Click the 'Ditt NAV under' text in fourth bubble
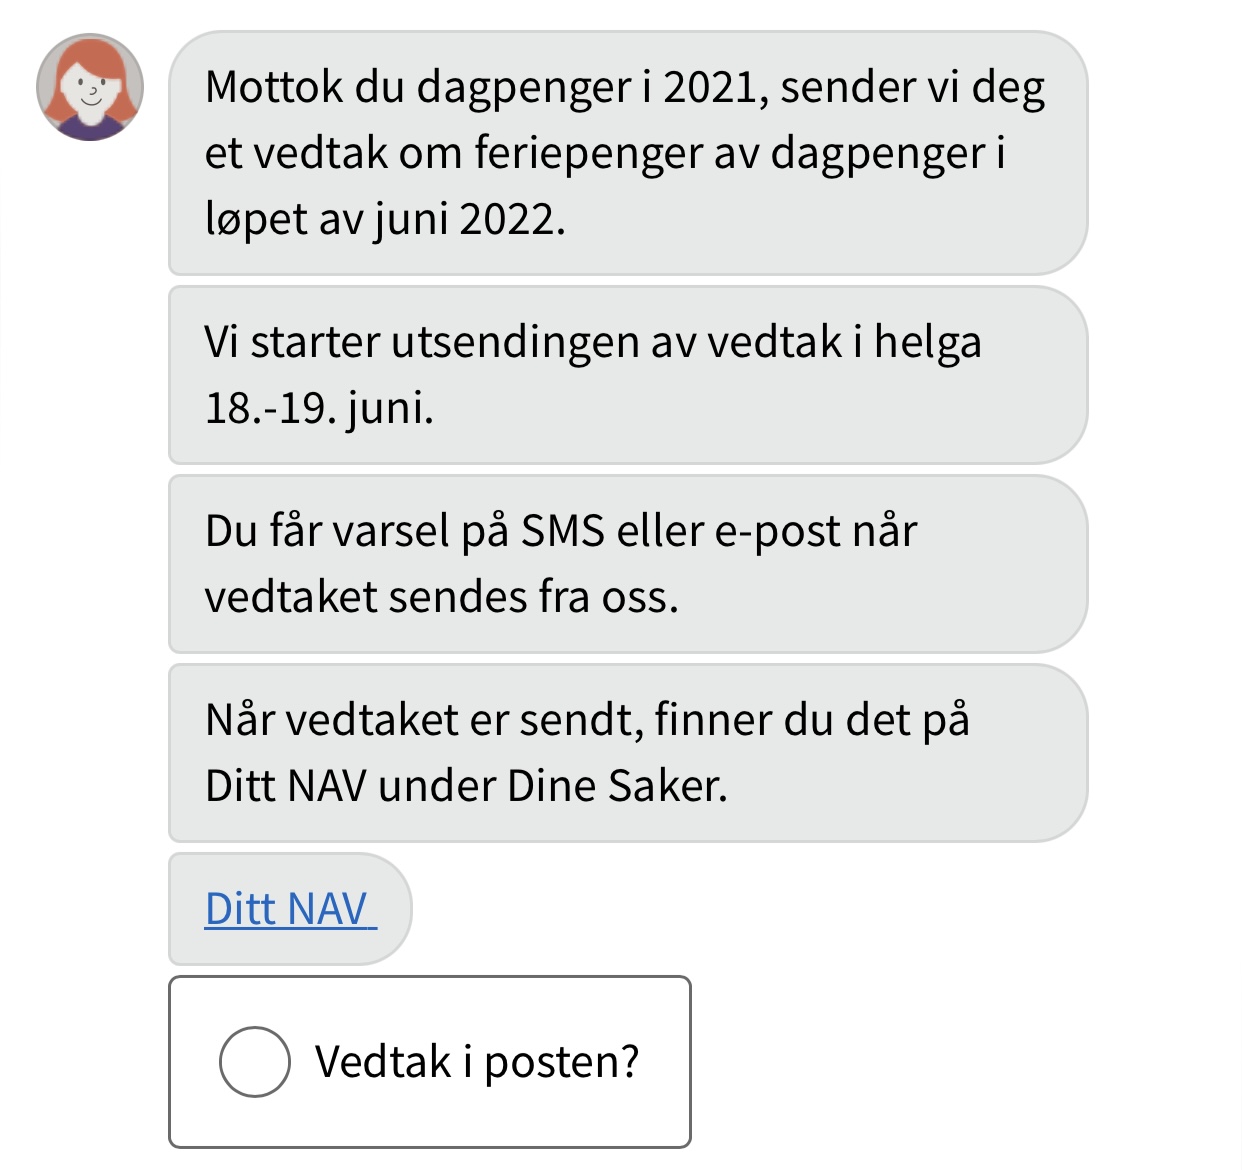This screenshot has width=1242, height=1170. tap(351, 786)
